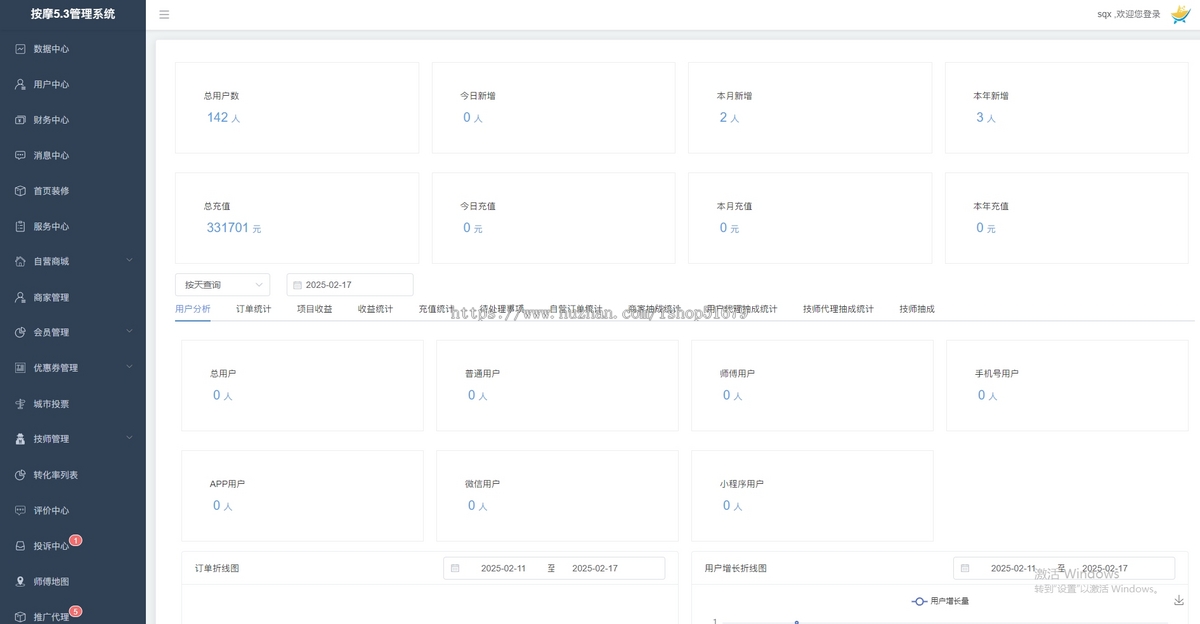Click the 手机号用户 card label
This screenshot has width=1200, height=624.
[997, 373]
